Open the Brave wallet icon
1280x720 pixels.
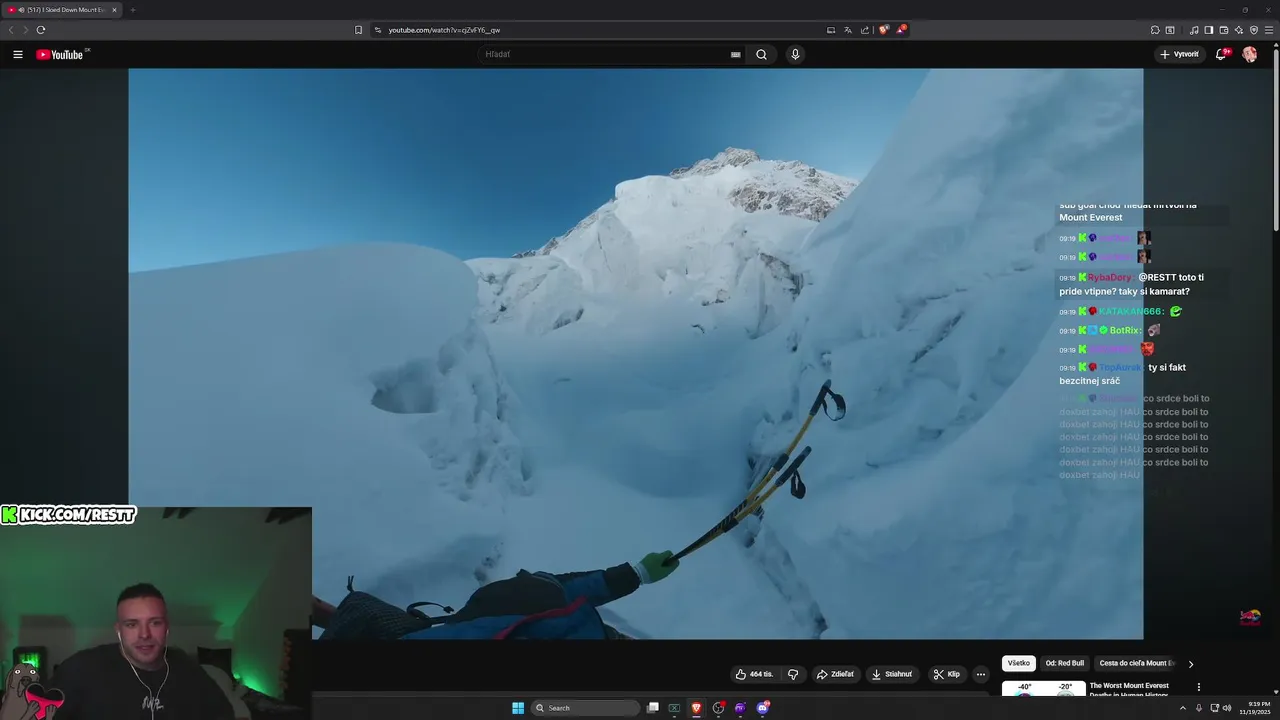pos(1224,30)
